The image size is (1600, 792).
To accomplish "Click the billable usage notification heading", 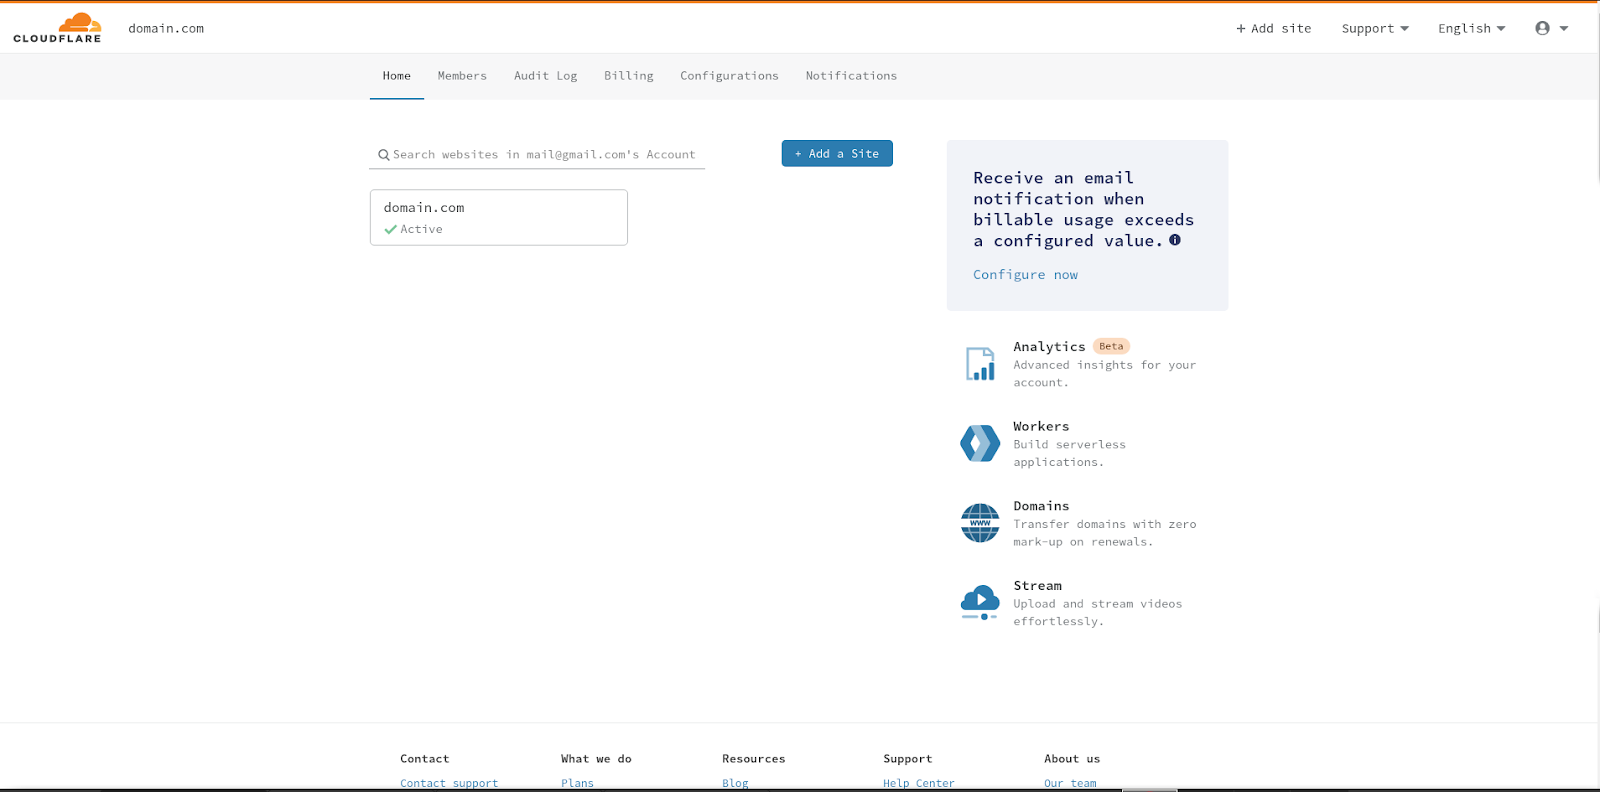I will 1084,209.
